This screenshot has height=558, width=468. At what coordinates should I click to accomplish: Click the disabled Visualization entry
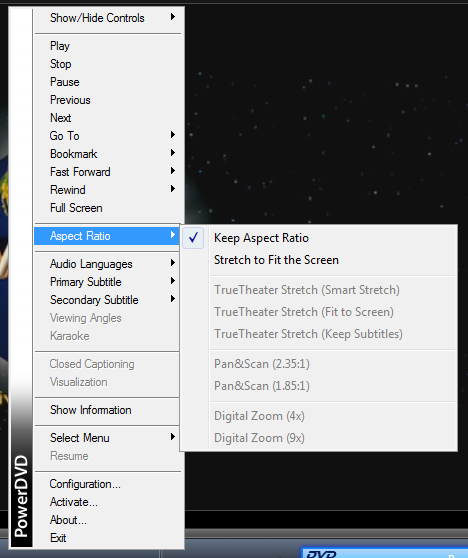108,382
